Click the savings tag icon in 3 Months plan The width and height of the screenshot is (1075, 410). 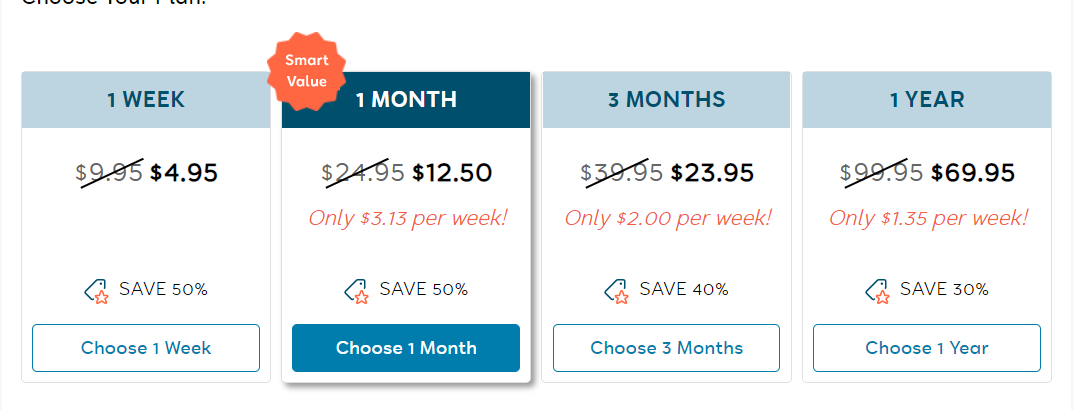(617, 291)
